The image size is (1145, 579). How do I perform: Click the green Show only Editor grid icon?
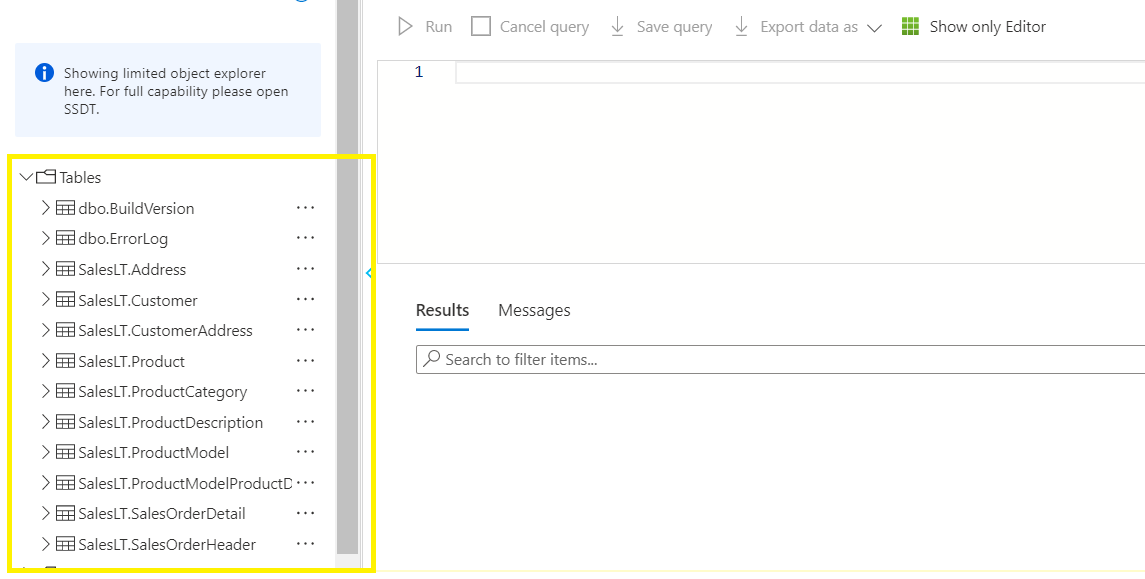coord(910,27)
